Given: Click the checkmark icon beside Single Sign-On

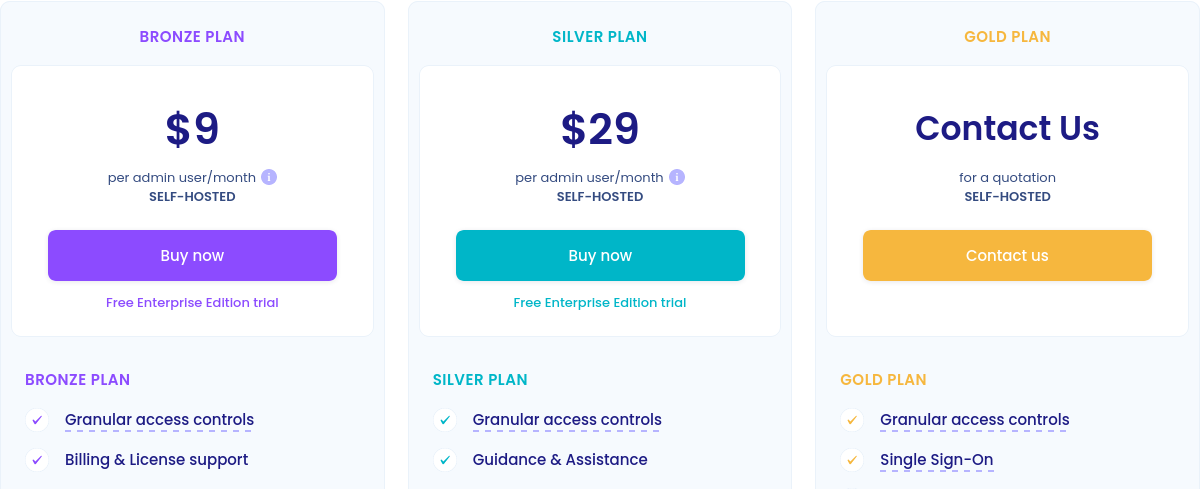Looking at the screenshot, I should tap(852, 460).
